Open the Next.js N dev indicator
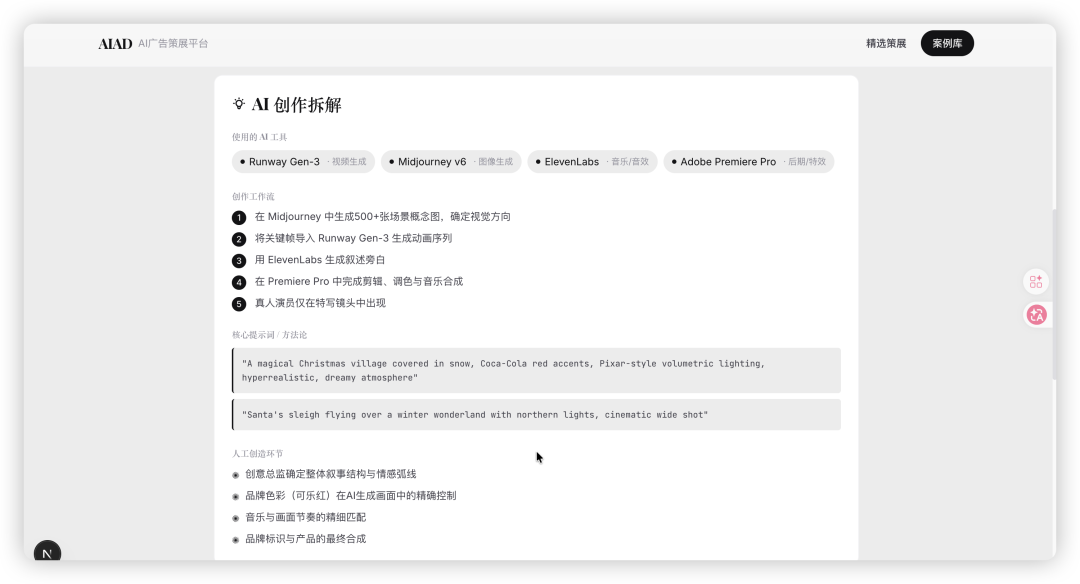Viewport: 1080px width, 584px height. click(x=47, y=553)
